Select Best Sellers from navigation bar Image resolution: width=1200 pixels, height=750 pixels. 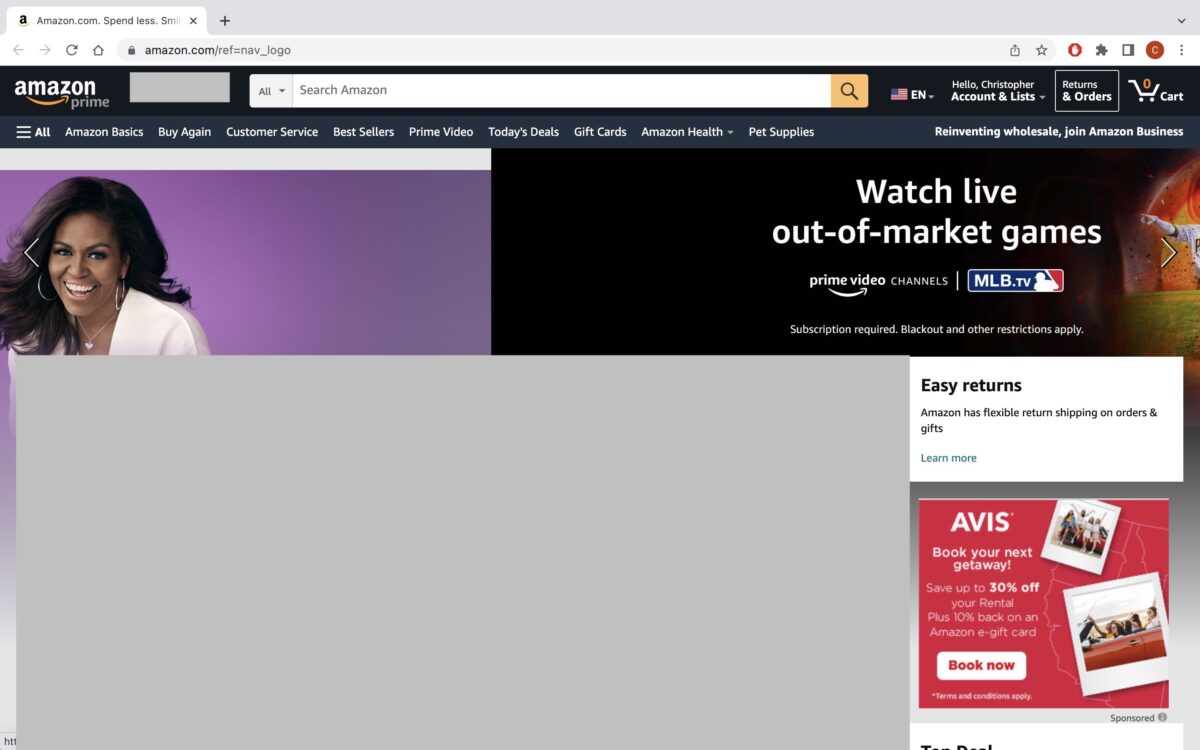(363, 132)
